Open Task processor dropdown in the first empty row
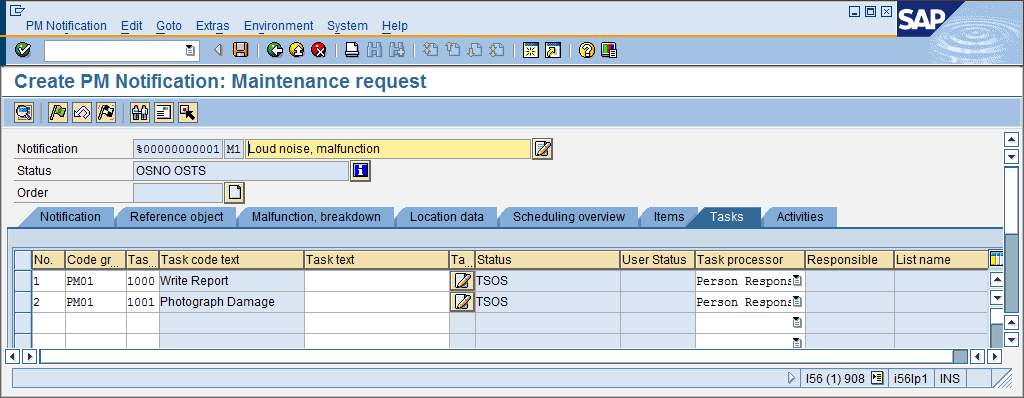This screenshot has width=1024, height=398. (x=797, y=322)
